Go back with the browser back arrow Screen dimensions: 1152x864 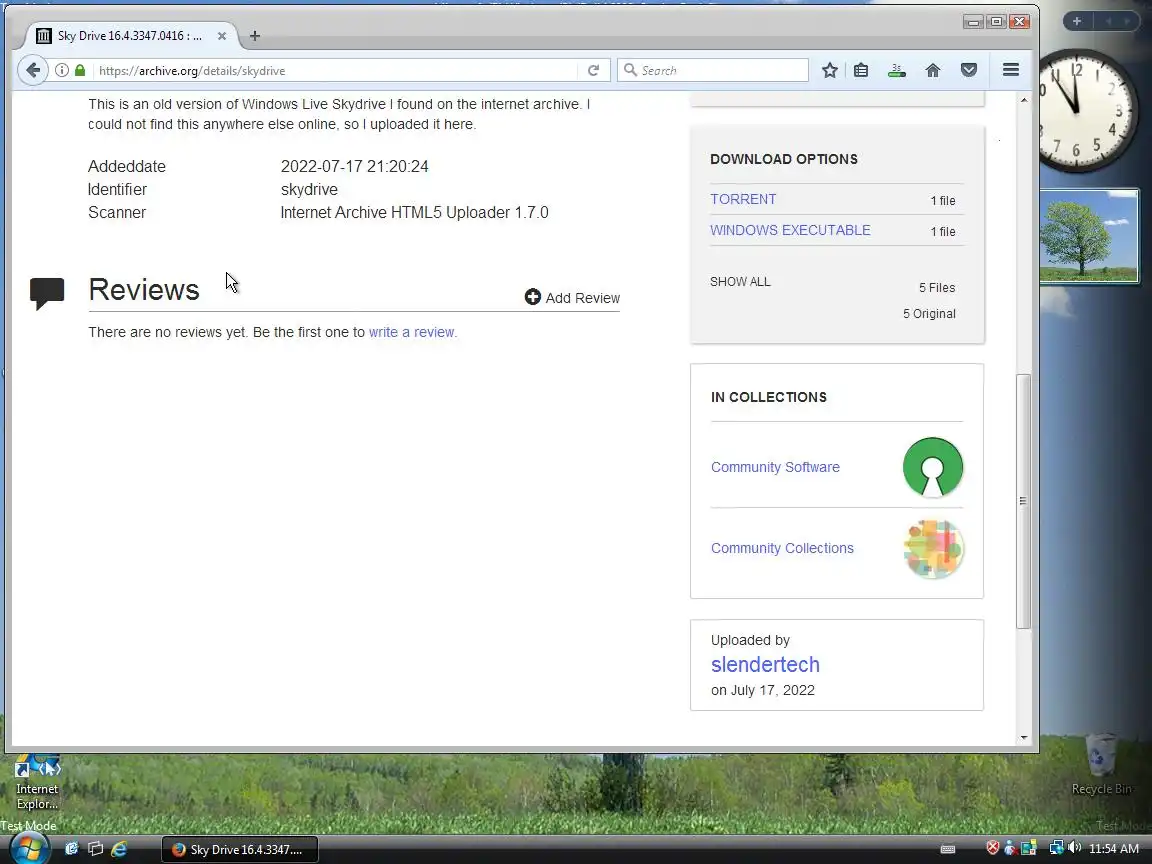(x=32, y=71)
